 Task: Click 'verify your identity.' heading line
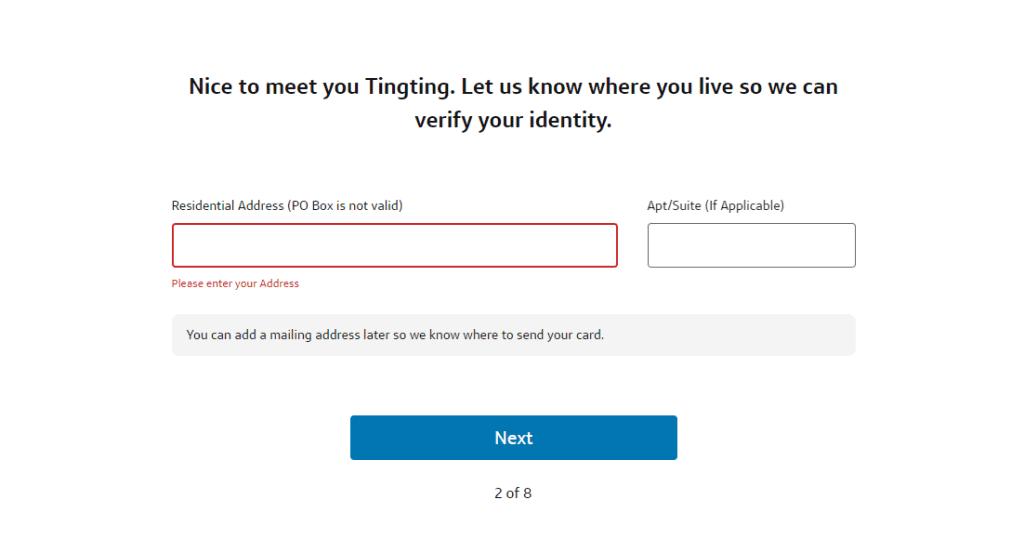coord(513,122)
